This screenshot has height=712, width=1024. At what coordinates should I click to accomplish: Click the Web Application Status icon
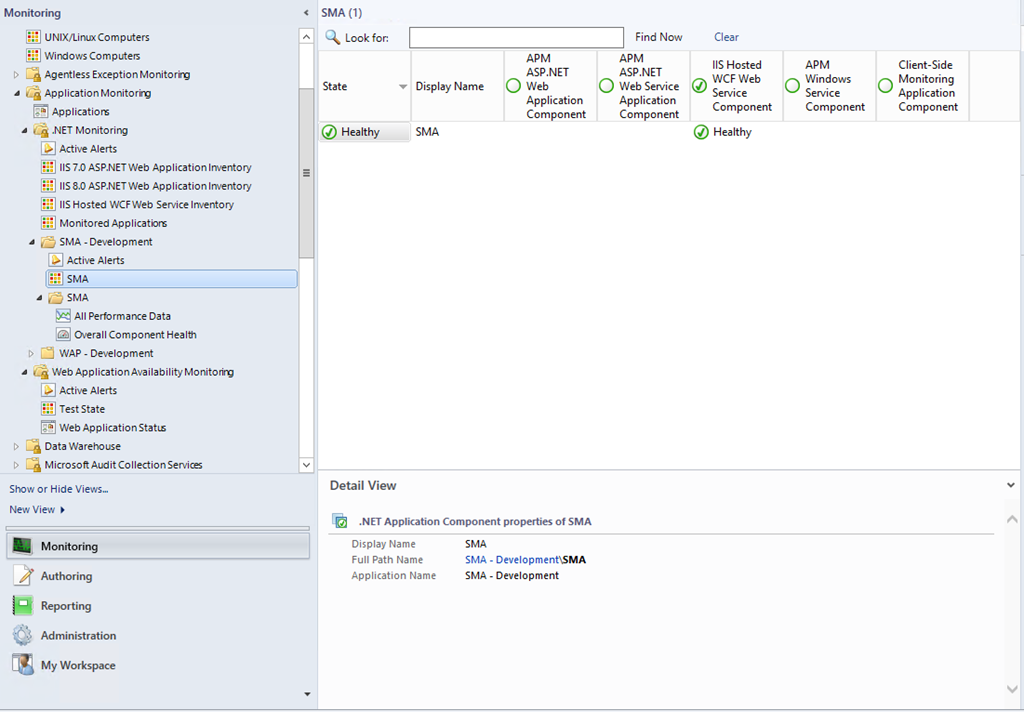(x=48, y=428)
